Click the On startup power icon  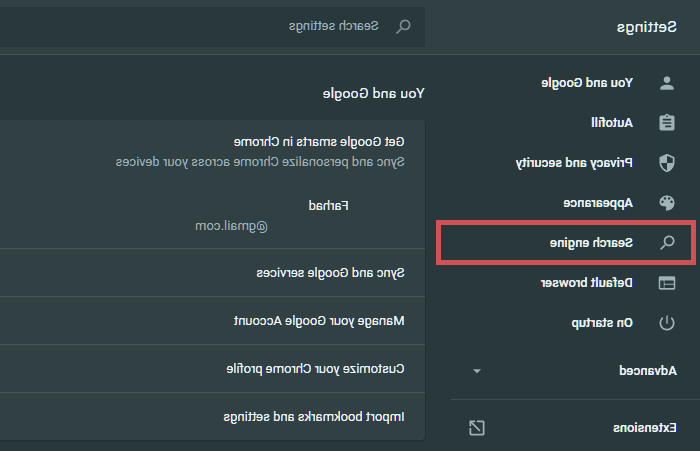(666, 323)
